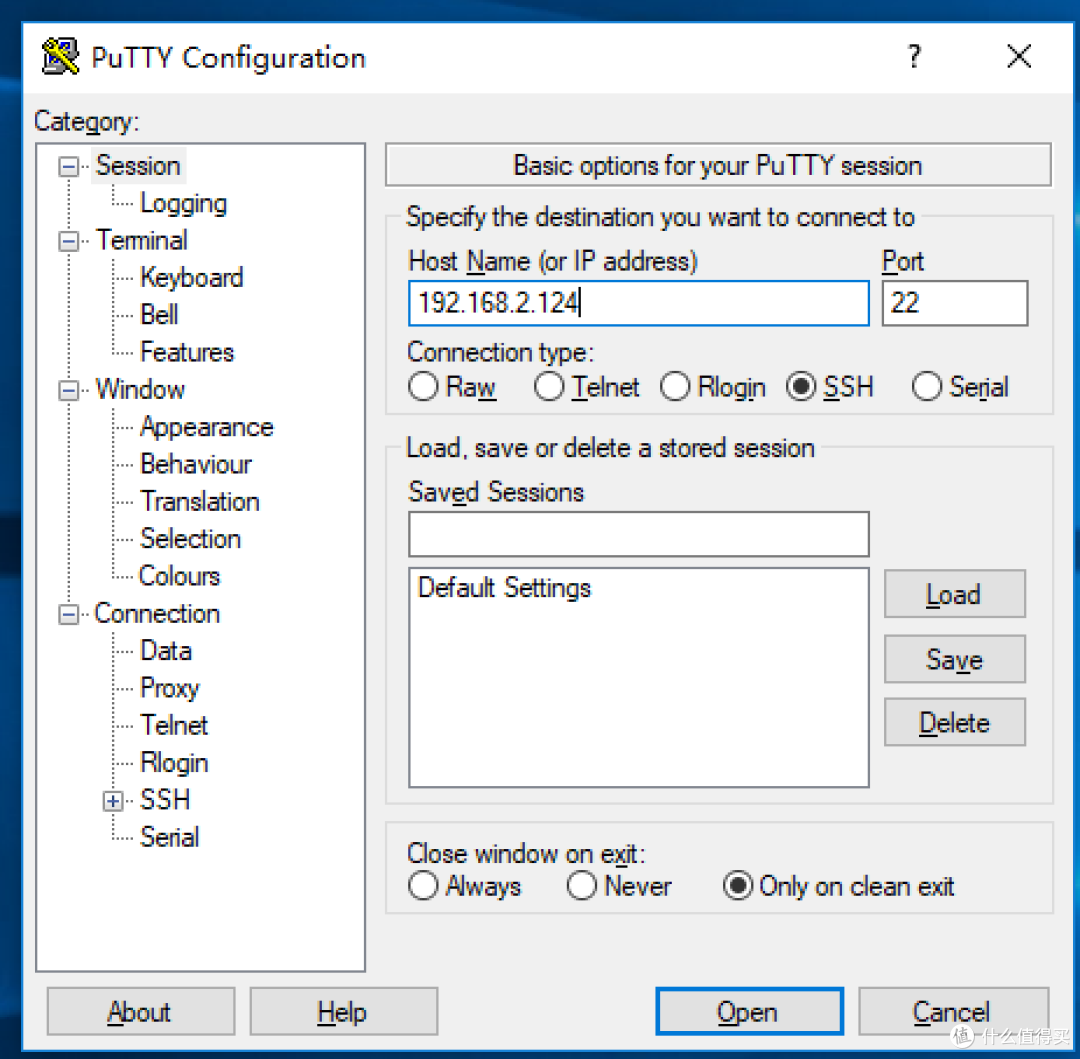The image size is (1080, 1059).
Task: Open the Appearance settings category
Action: (207, 427)
